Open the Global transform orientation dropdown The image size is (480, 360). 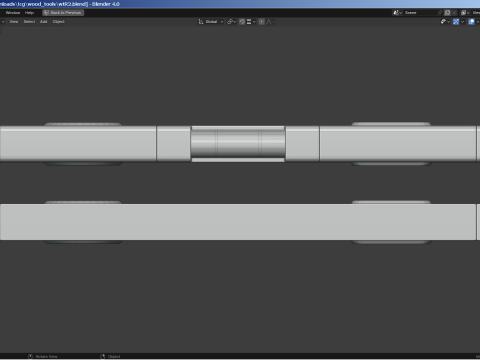211,22
